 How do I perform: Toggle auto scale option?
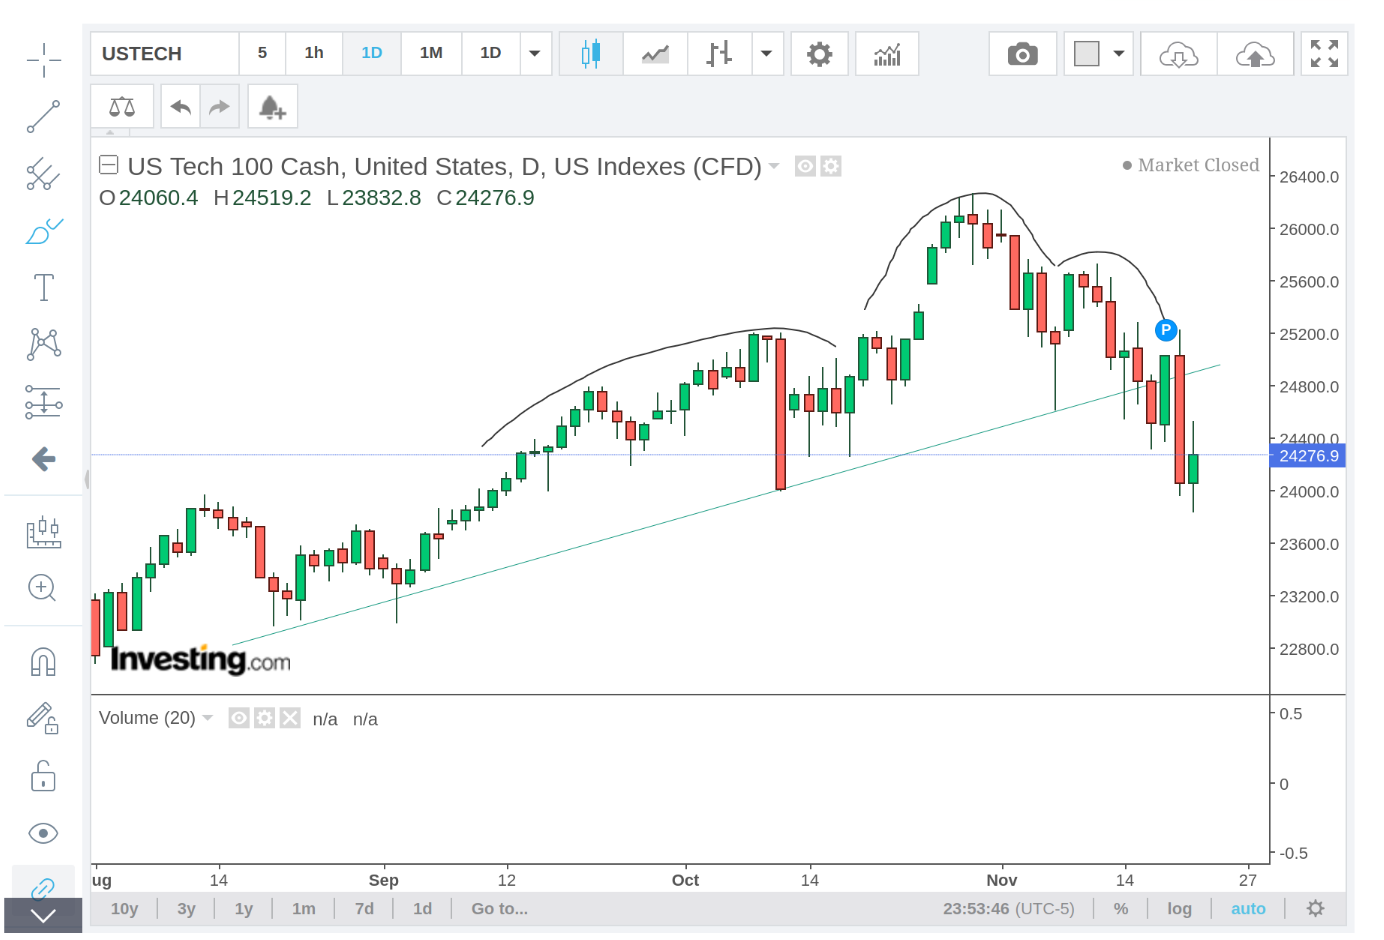1247,909
